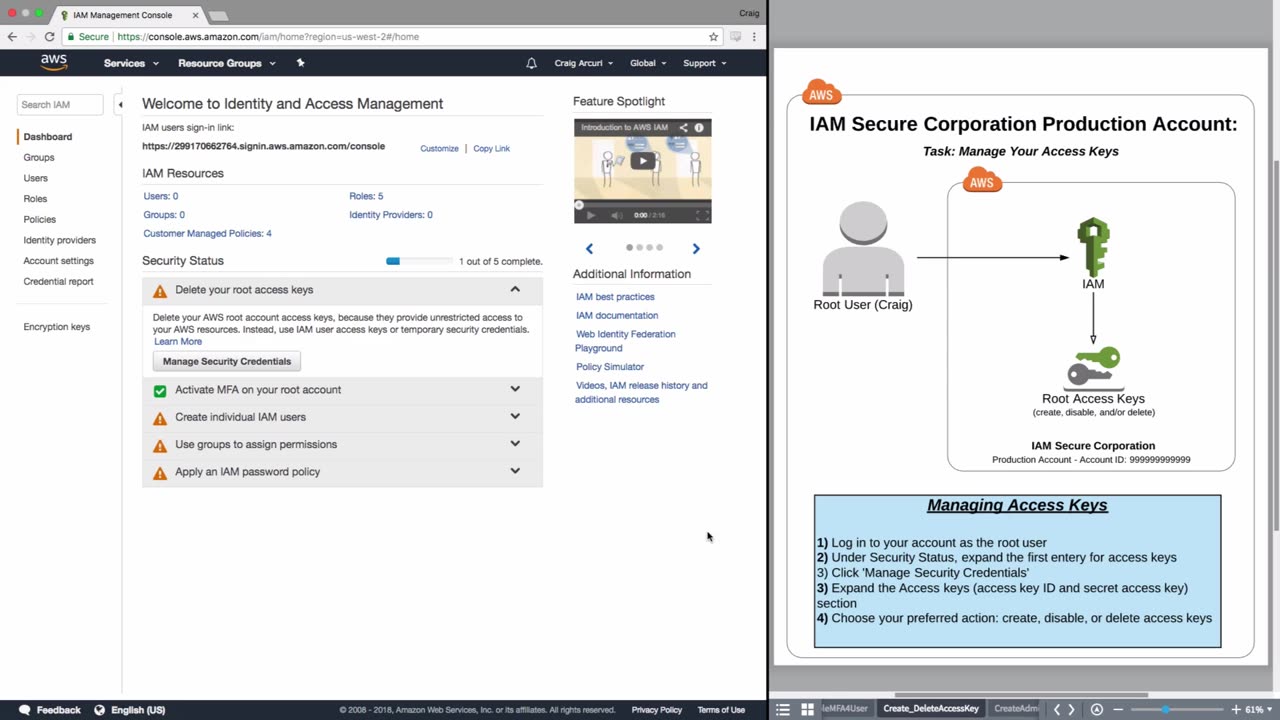Open the Global region dropdown
Image resolution: width=1280 pixels, height=720 pixels.
pyautogui.click(x=649, y=63)
